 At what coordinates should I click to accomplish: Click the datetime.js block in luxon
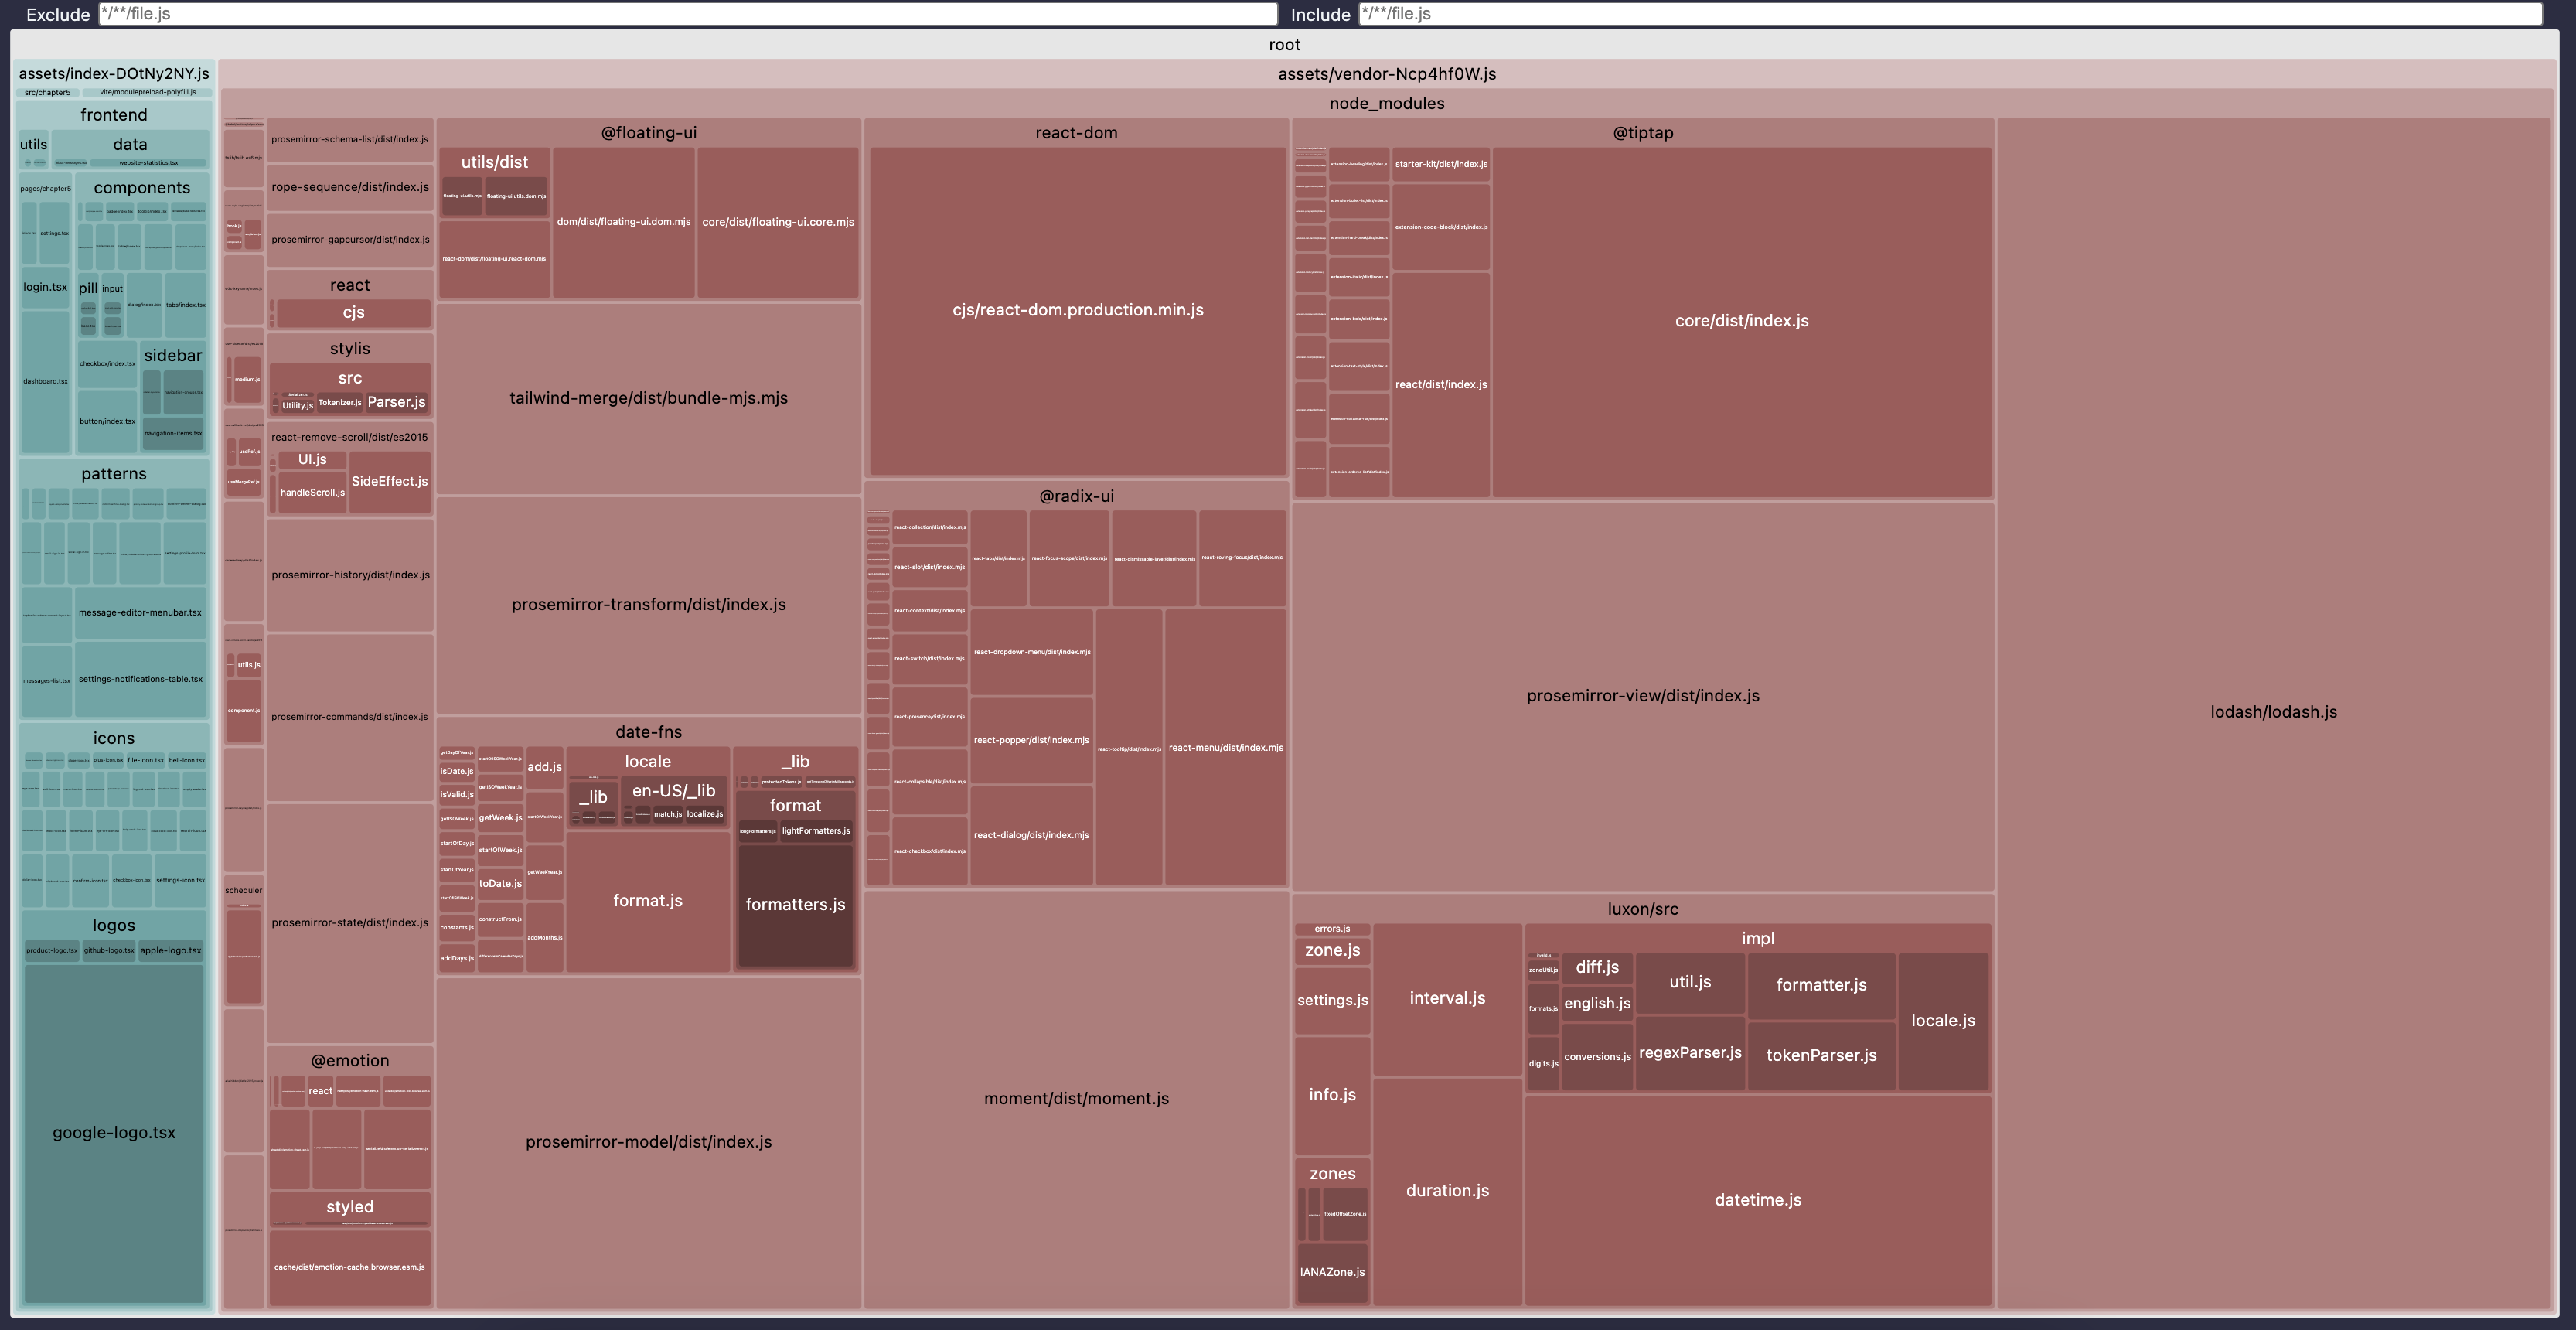pos(1757,1200)
